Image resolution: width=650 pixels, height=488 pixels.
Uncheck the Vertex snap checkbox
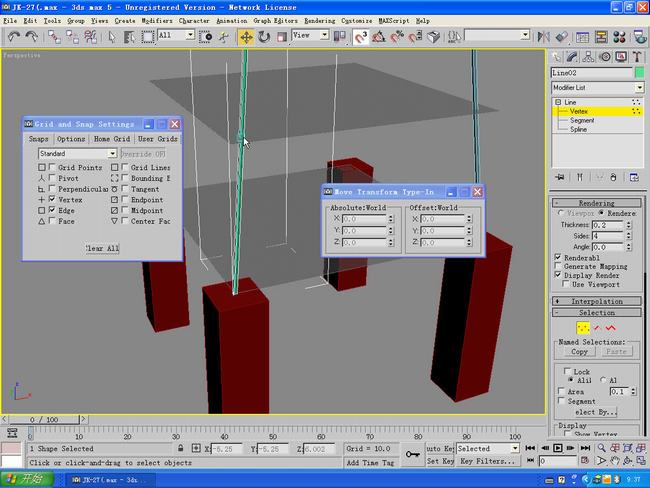tap(52, 199)
